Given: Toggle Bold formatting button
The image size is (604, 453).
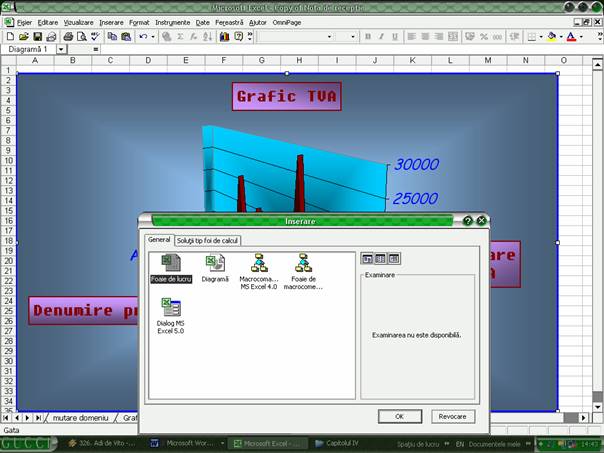Looking at the screenshot, I should (x=368, y=37).
